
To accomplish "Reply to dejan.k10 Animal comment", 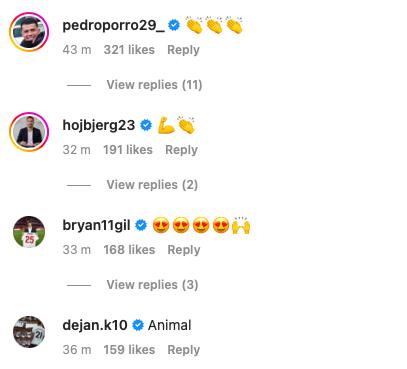I will 184,350.
